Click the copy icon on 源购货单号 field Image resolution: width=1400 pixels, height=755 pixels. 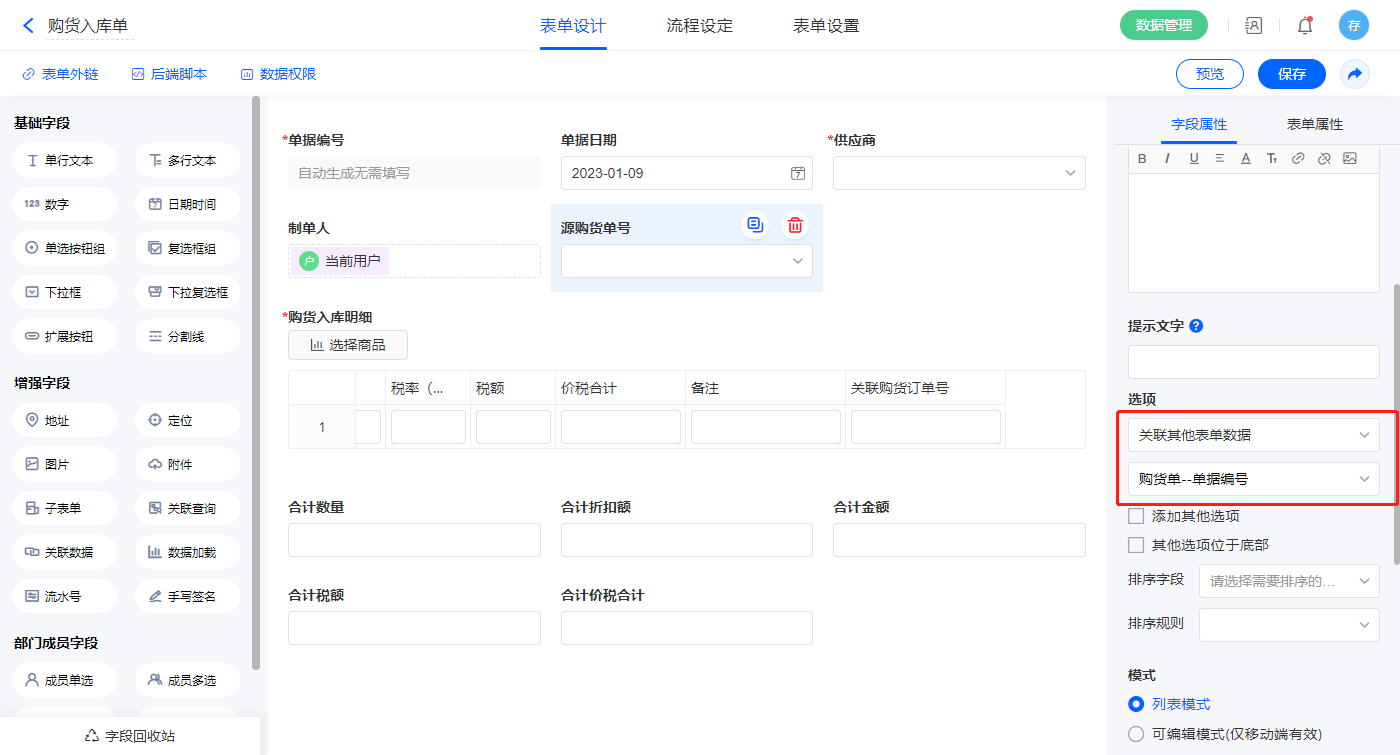pyautogui.click(x=755, y=225)
